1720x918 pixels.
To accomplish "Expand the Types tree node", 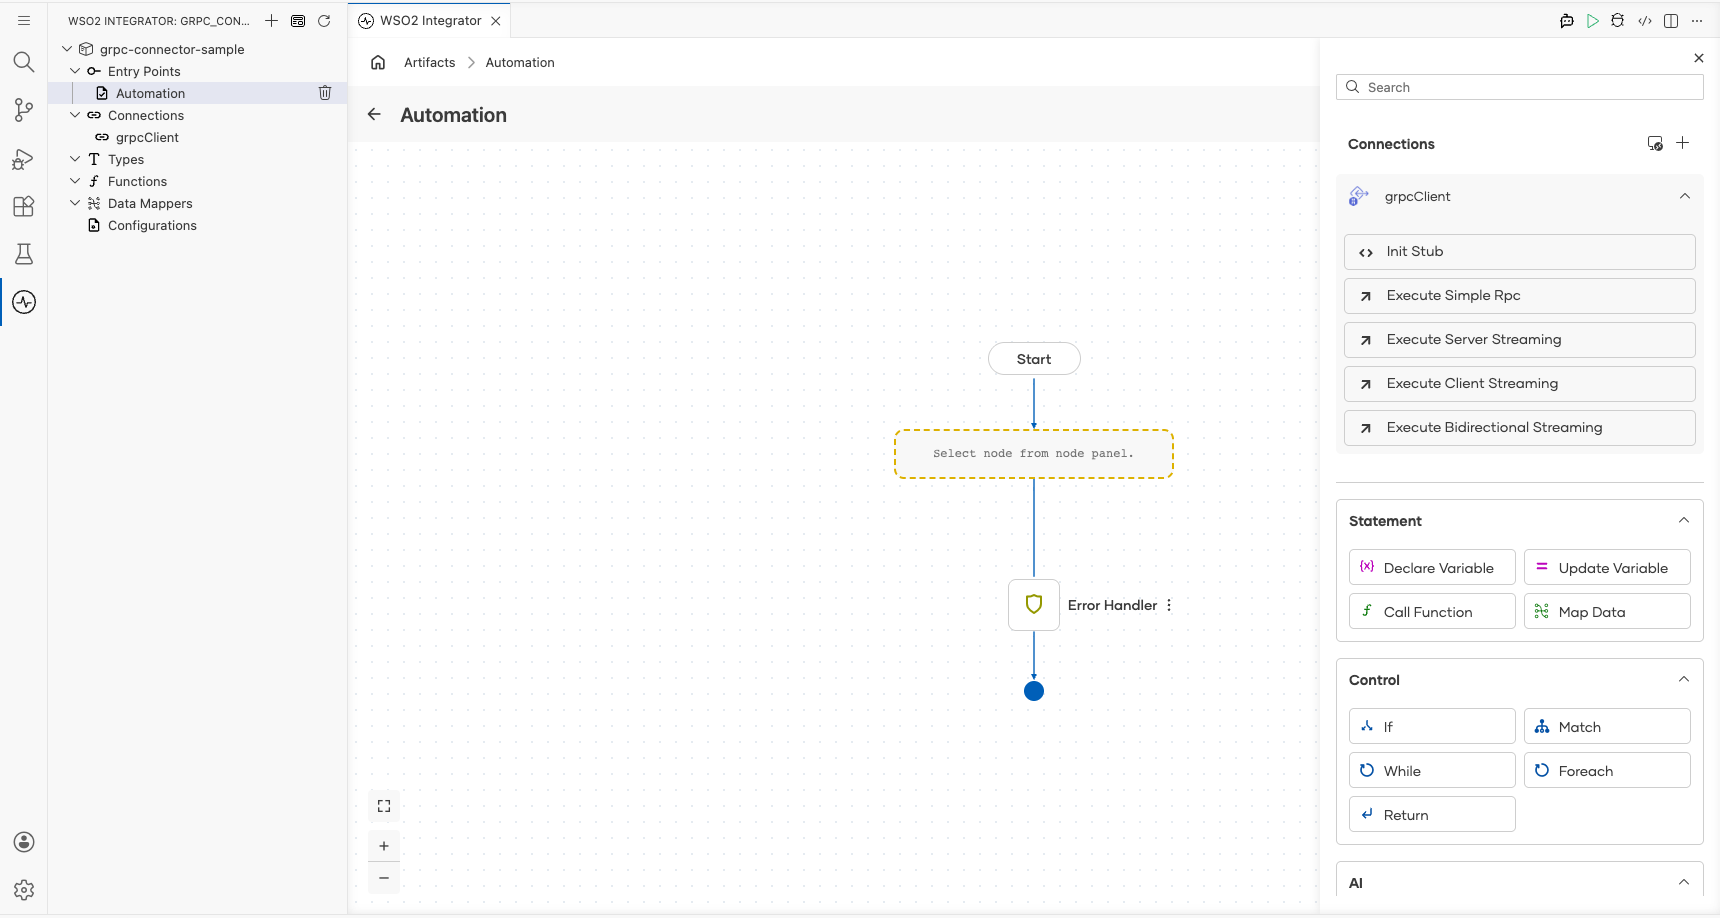I will pos(75,159).
